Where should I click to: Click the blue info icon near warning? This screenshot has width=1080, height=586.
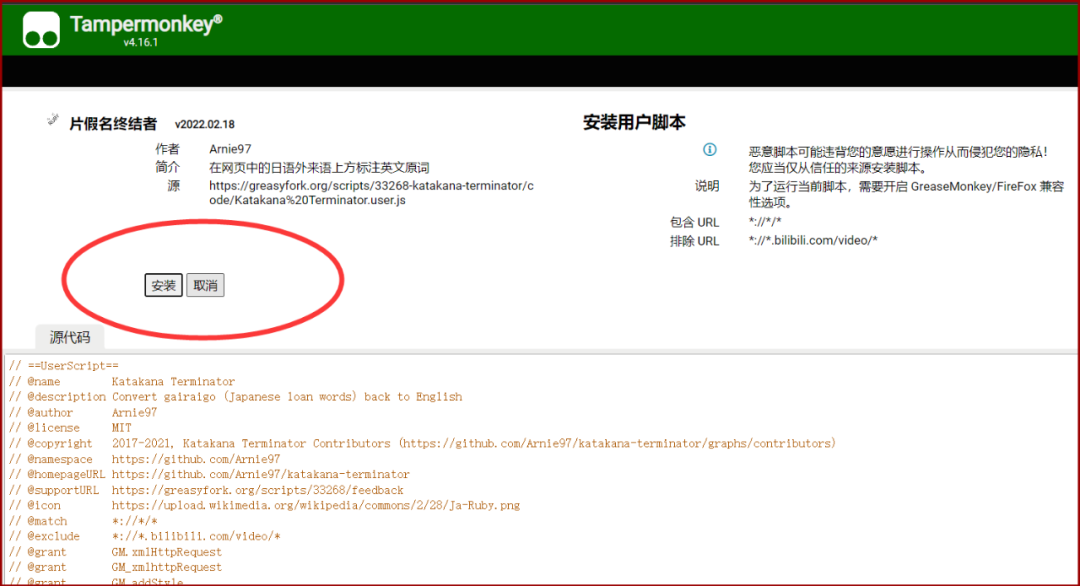709,149
